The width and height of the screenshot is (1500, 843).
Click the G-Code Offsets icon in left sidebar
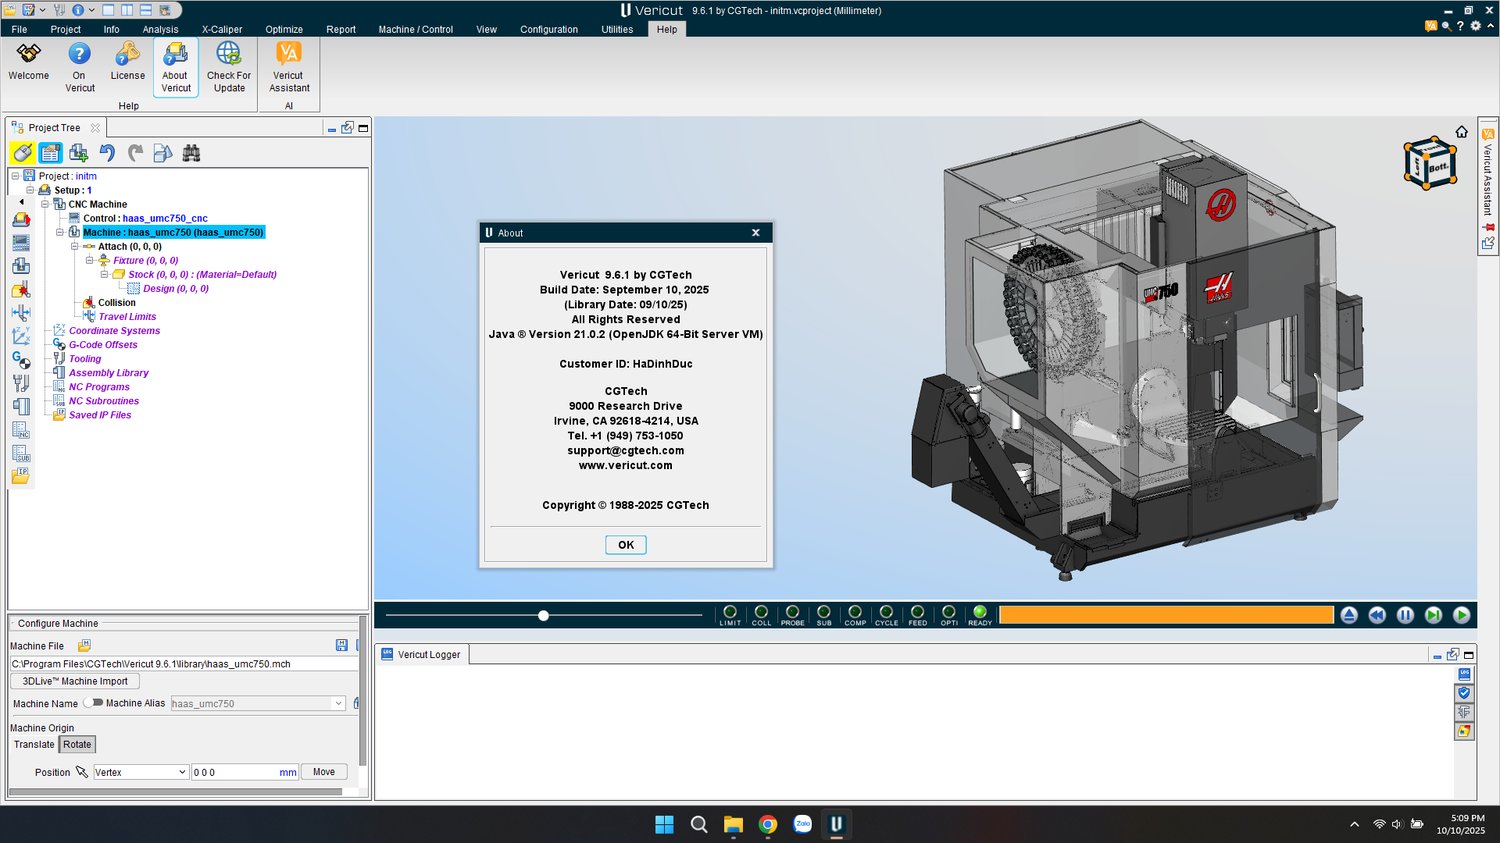point(21,359)
